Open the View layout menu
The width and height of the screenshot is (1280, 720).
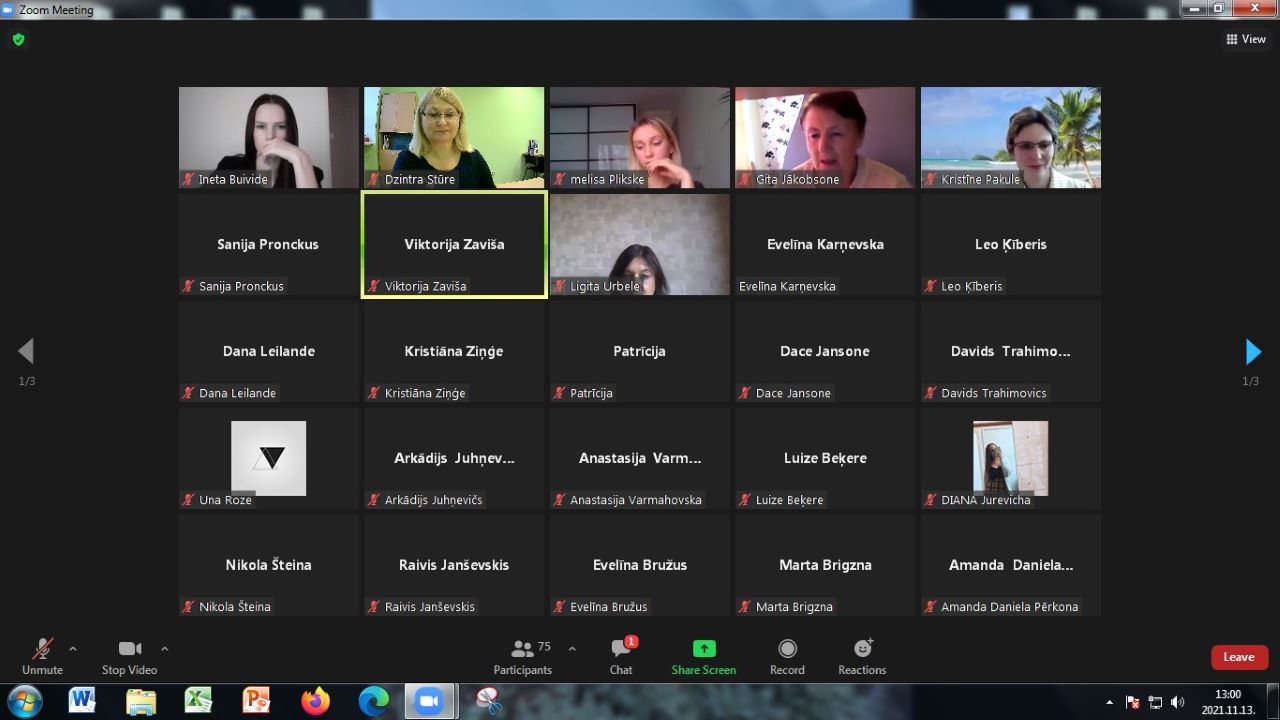tap(1246, 40)
